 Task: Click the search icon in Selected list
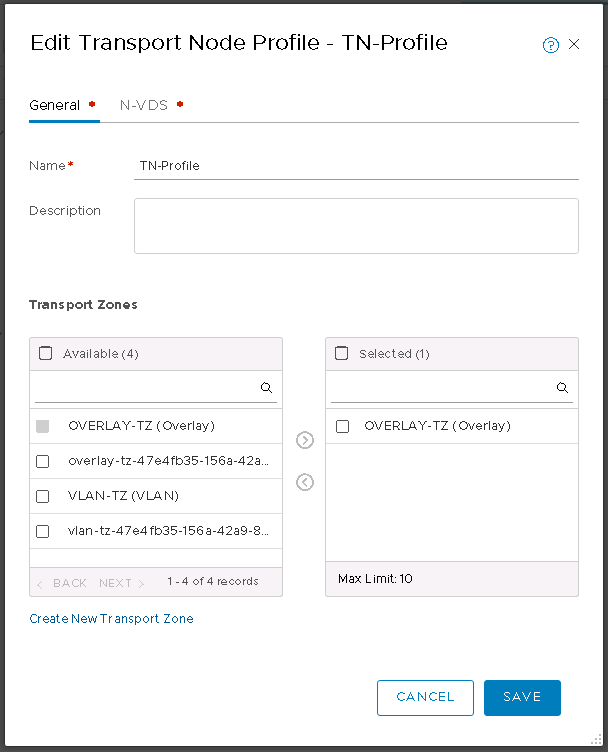(562, 388)
